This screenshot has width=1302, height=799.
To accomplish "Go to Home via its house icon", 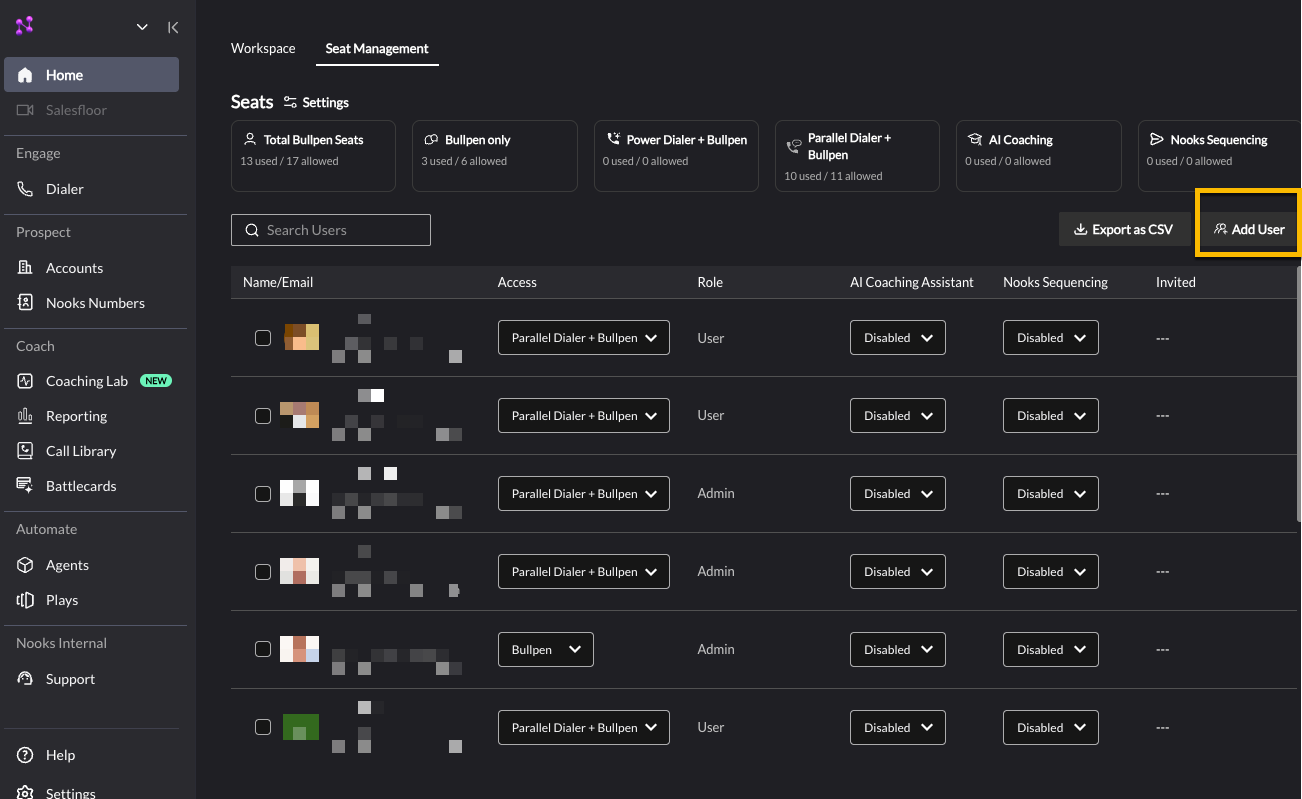I will tap(25, 75).
